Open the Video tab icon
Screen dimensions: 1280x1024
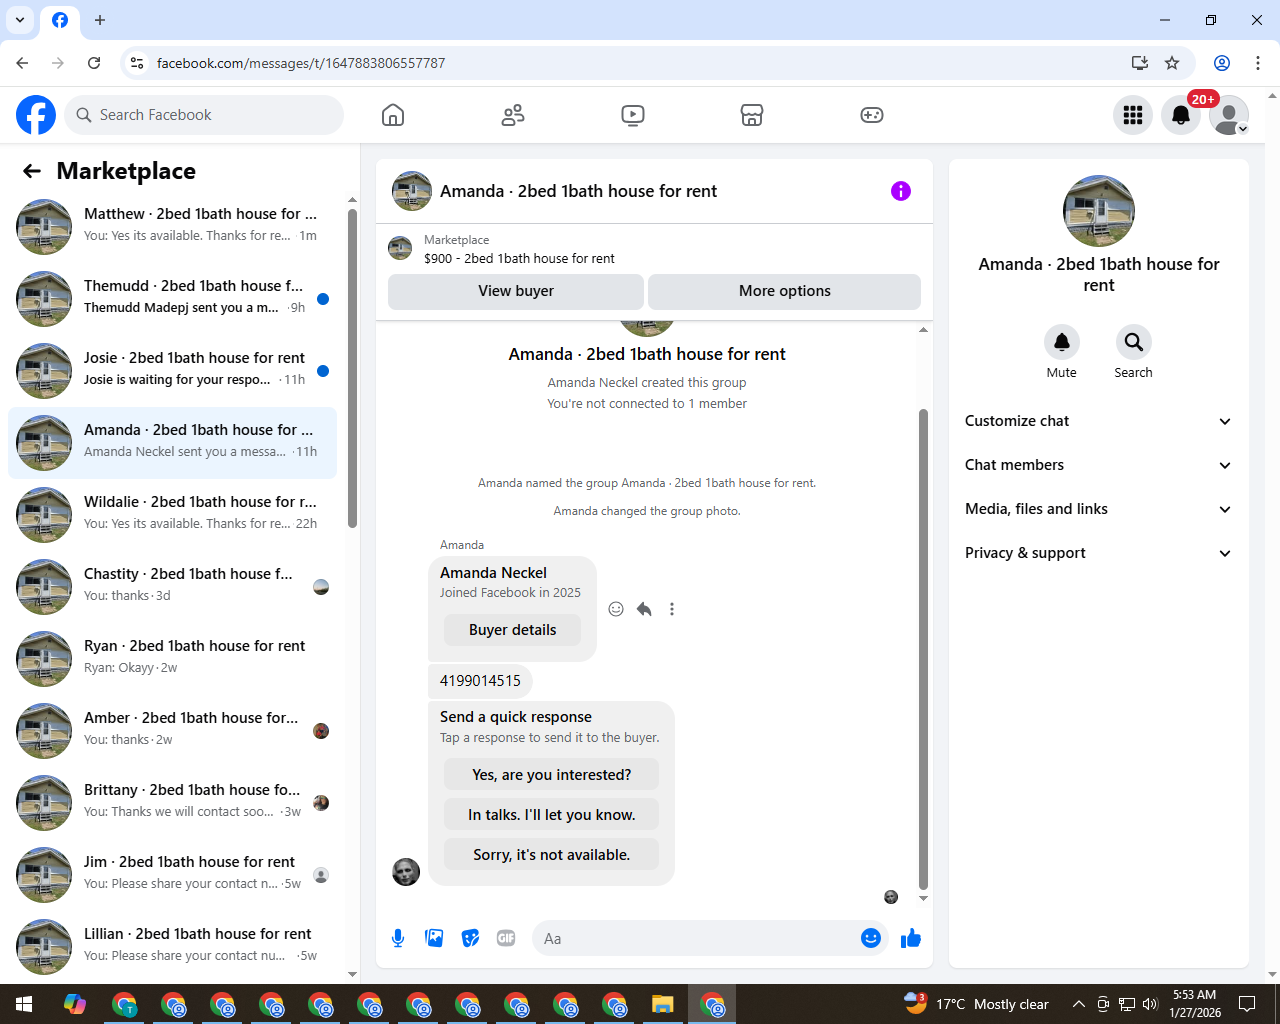point(633,115)
